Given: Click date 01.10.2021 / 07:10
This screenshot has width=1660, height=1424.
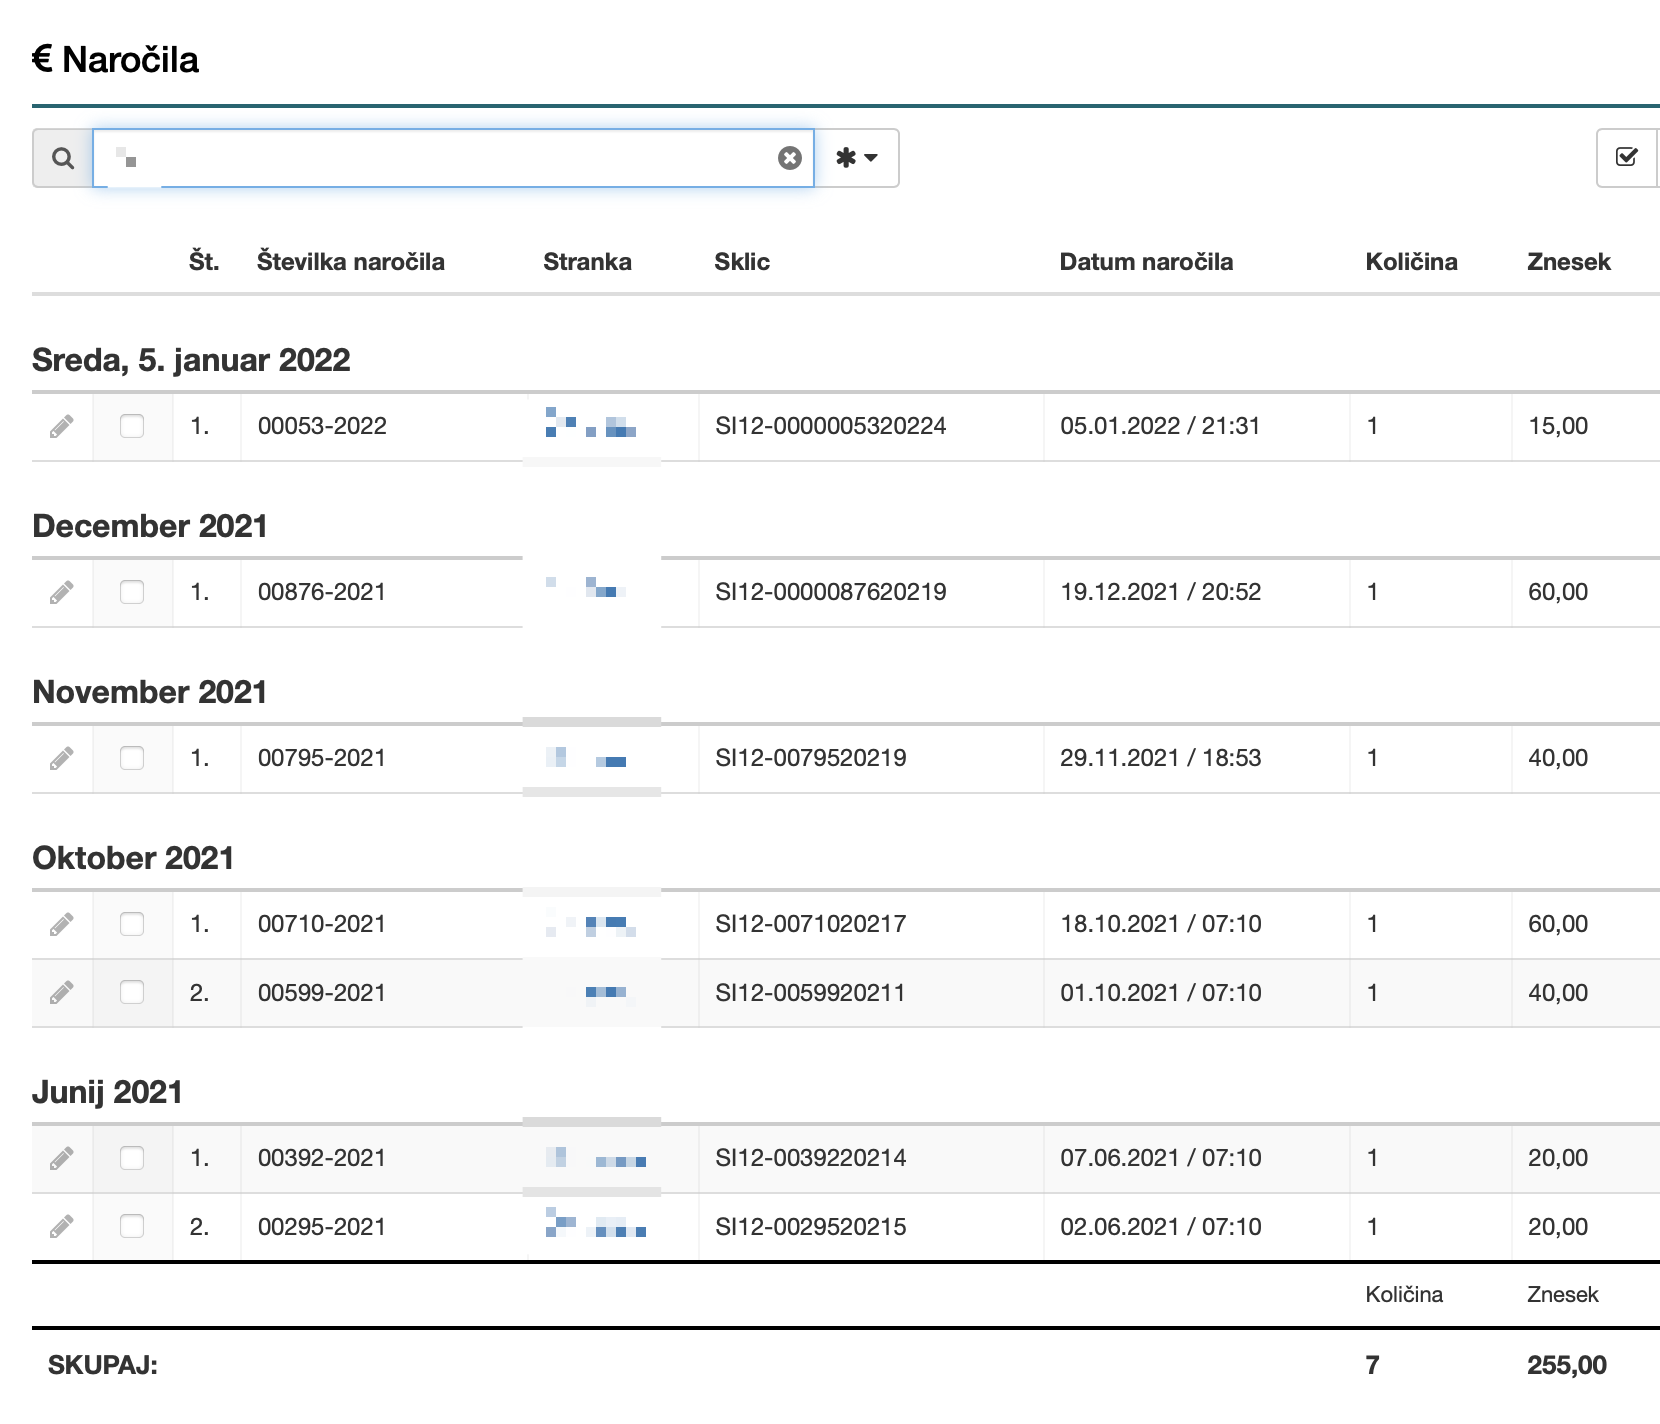Looking at the screenshot, I should point(1160,993).
